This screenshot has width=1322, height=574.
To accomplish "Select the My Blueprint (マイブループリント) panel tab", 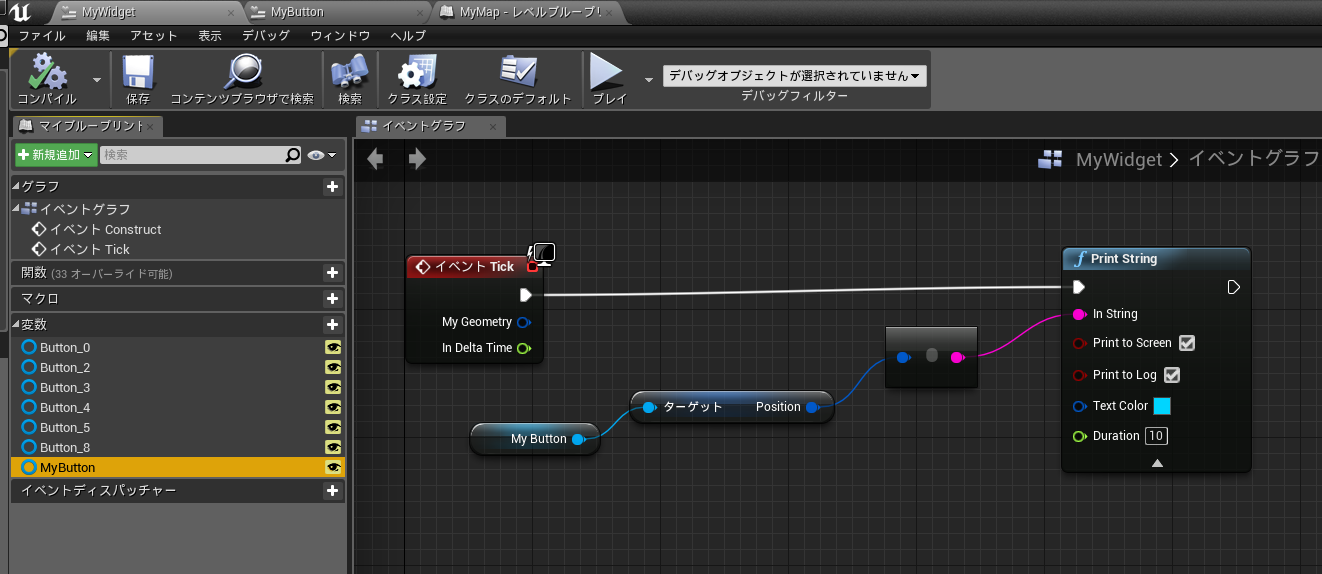I will pos(89,126).
